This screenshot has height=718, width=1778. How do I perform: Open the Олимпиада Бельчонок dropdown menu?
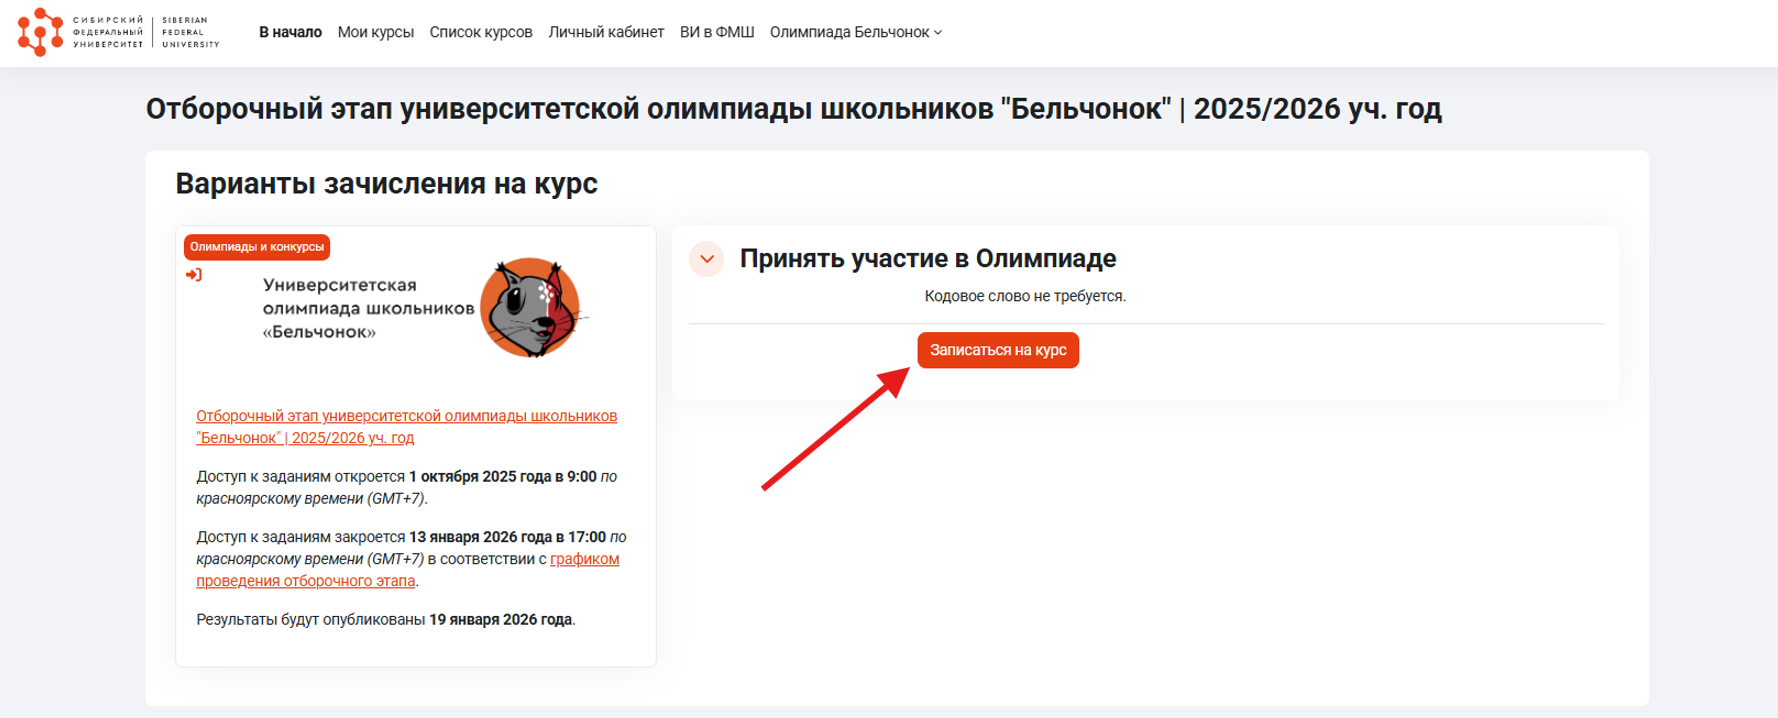(x=855, y=32)
